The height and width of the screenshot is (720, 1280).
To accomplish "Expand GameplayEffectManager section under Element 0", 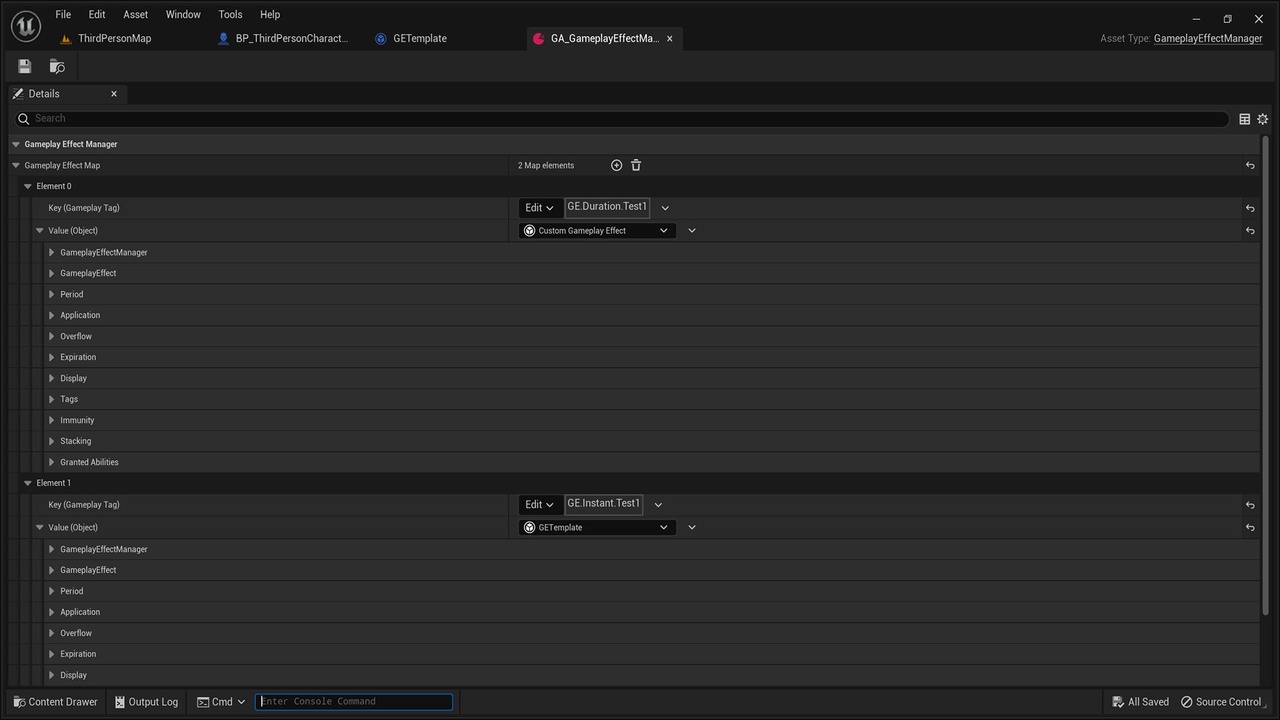I will [52, 252].
